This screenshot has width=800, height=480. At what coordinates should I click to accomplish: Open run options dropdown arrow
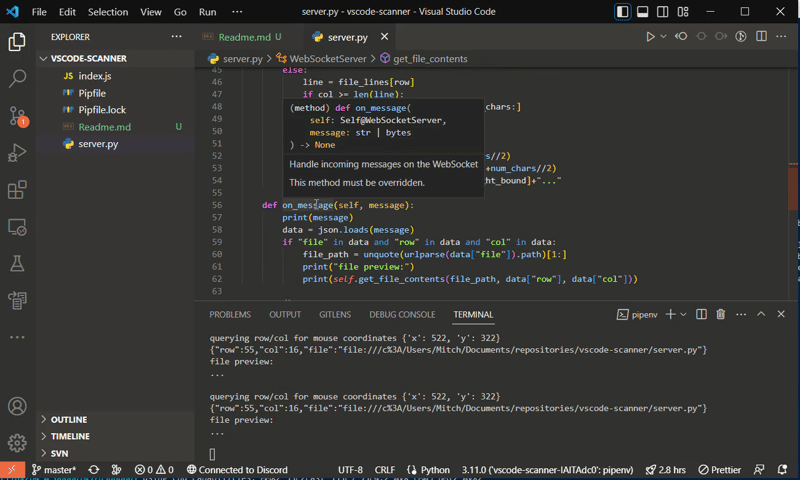pyautogui.click(x=663, y=37)
